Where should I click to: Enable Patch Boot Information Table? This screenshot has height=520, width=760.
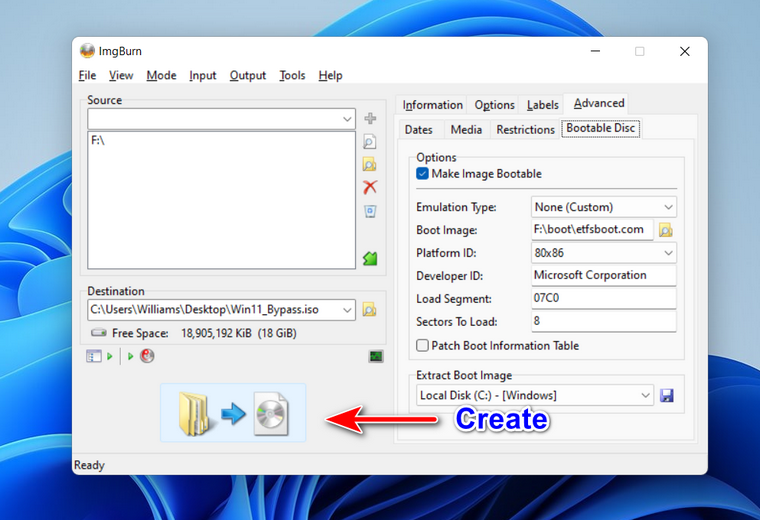[x=422, y=345]
